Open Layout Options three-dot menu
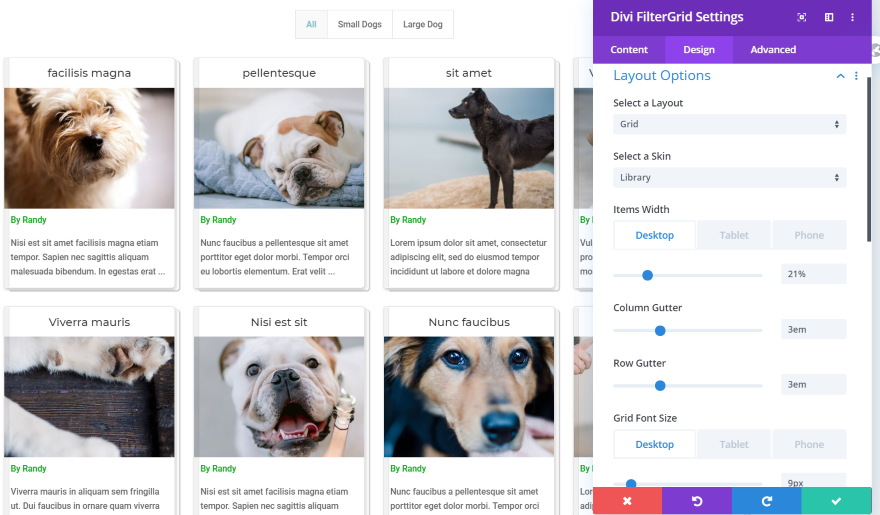Image resolution: width=880 pixels, height=515 pixels. coord(856,76)
